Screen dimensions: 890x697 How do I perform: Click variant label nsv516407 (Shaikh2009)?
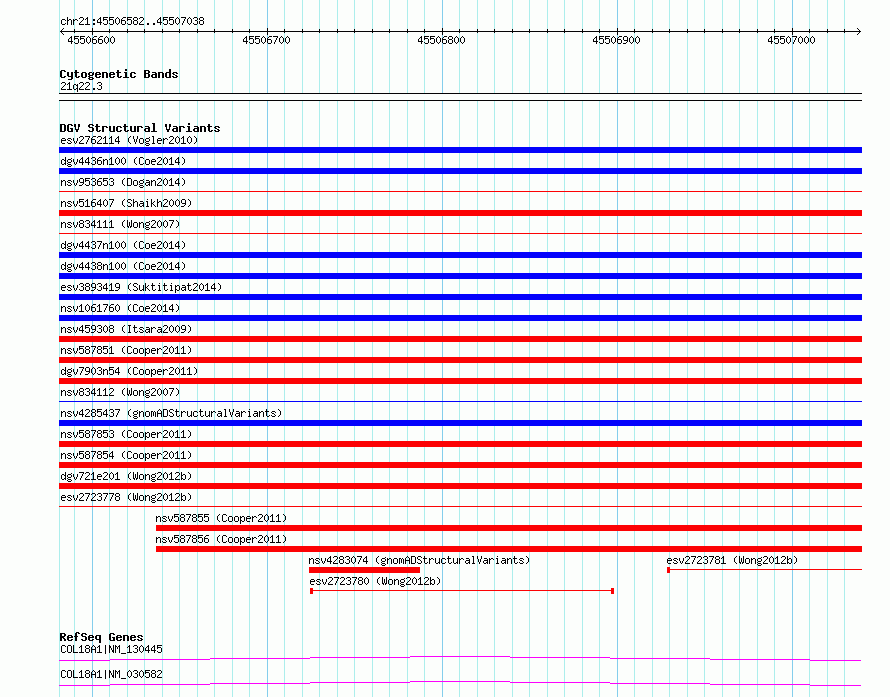pos(126,203)
